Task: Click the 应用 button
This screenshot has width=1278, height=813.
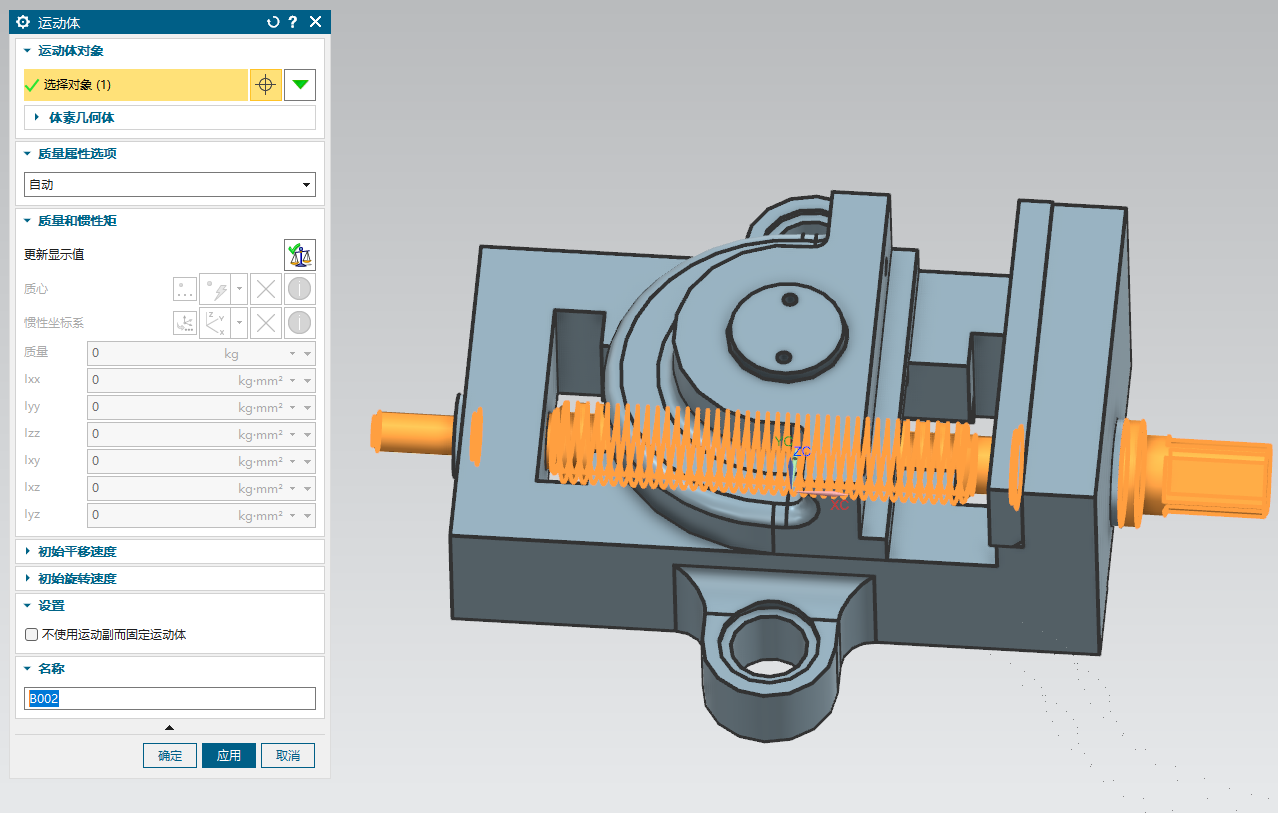Action: (x=229, y=756)
